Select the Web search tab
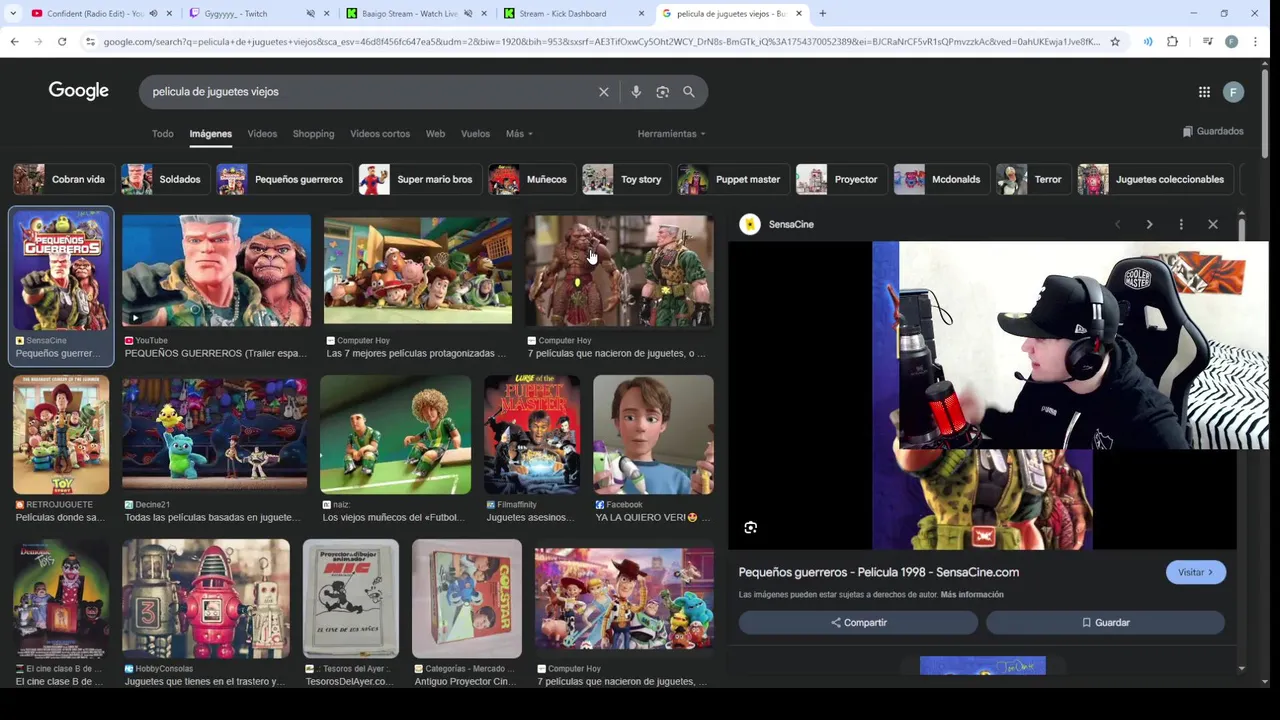Viewport: 1280px width, 720px height. pyautogui.click(x=435, y=134)
